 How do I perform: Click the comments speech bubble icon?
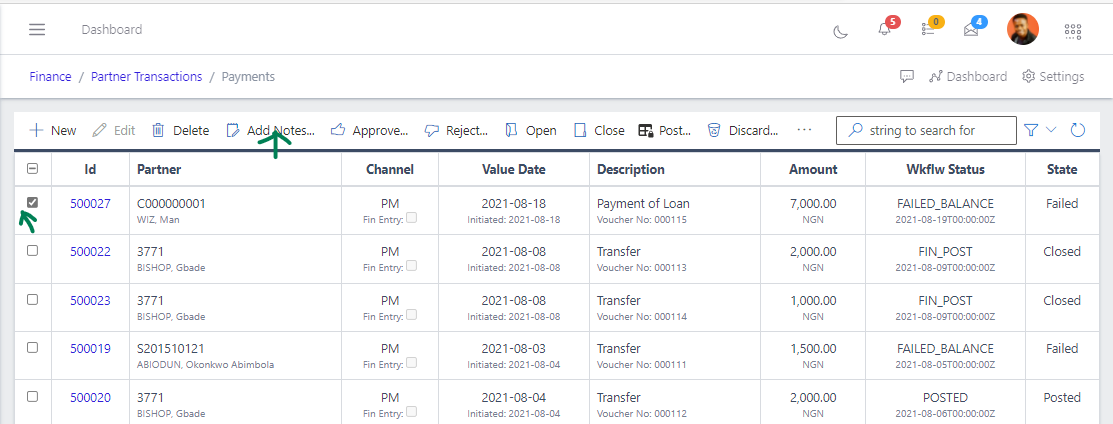point(906,77)
